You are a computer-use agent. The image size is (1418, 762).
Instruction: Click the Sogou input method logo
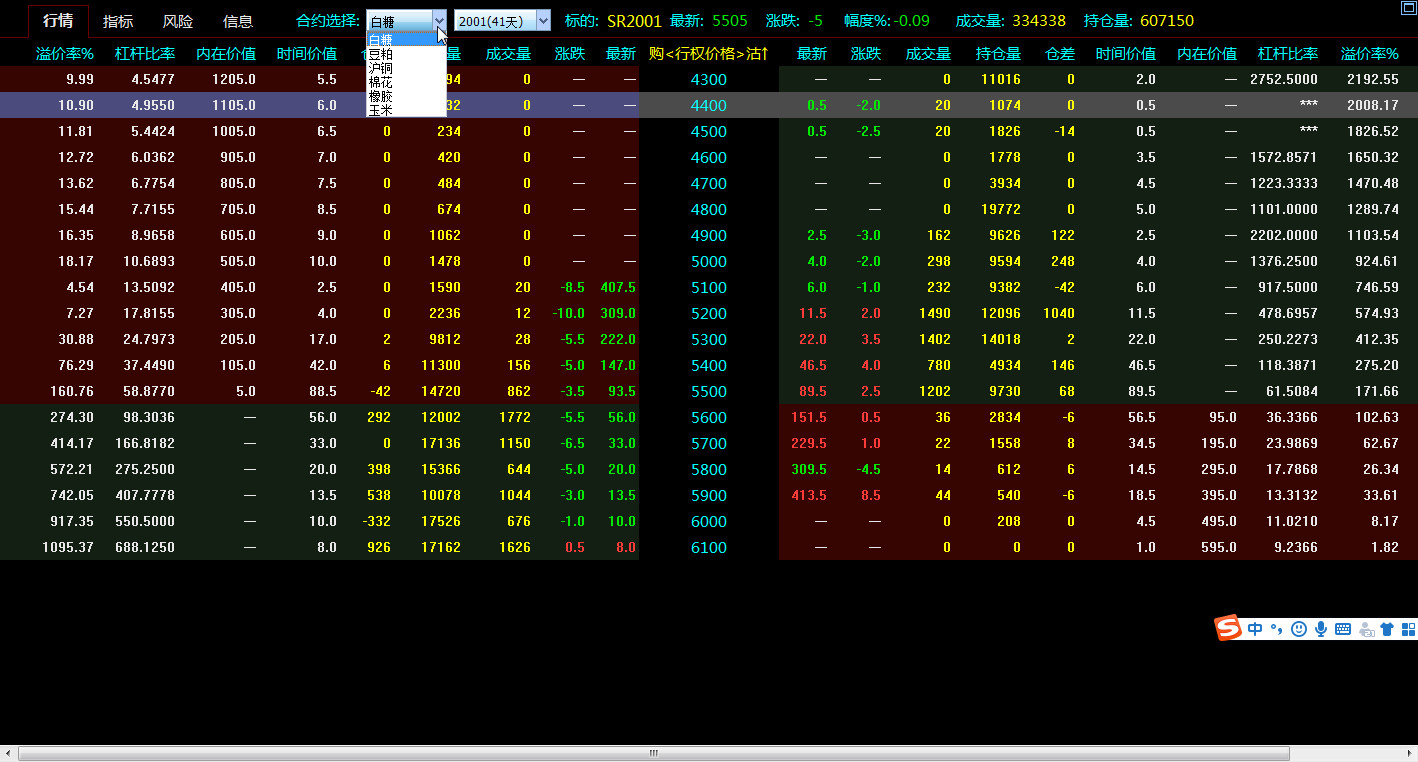tap(1227, 628)
